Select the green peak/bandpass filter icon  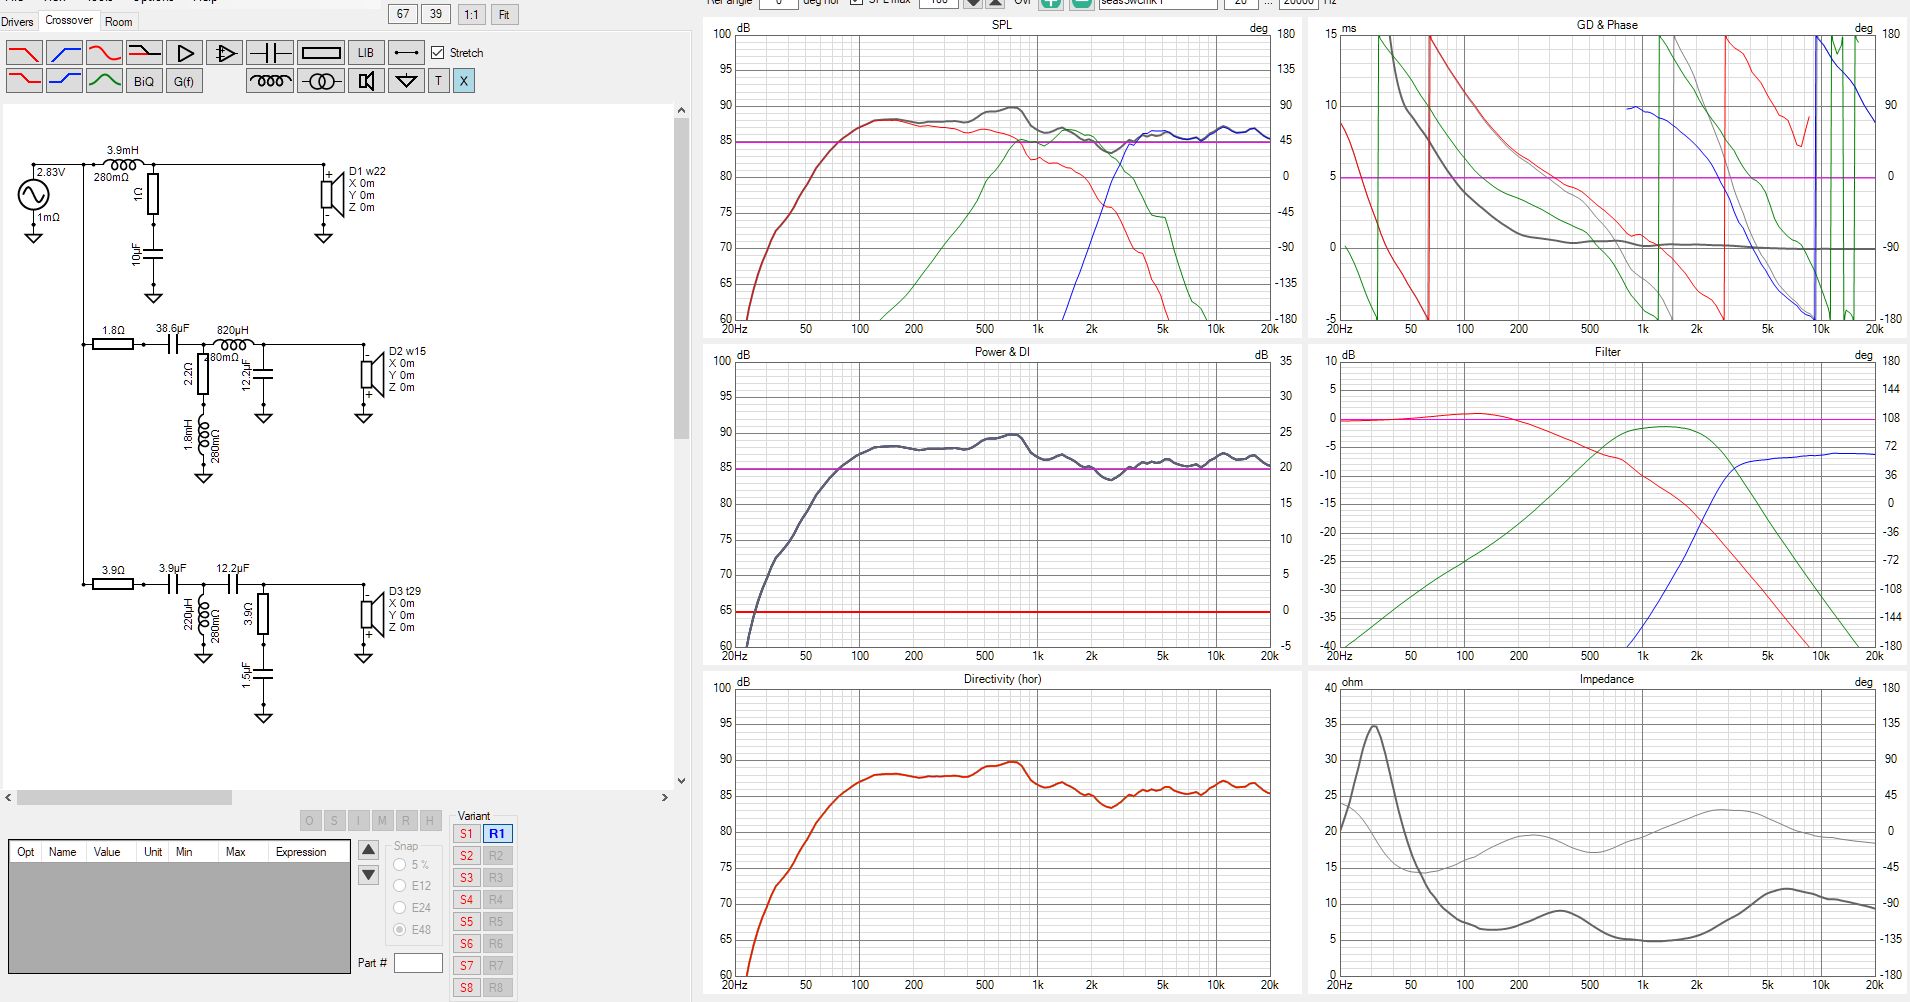coord(104,81)
